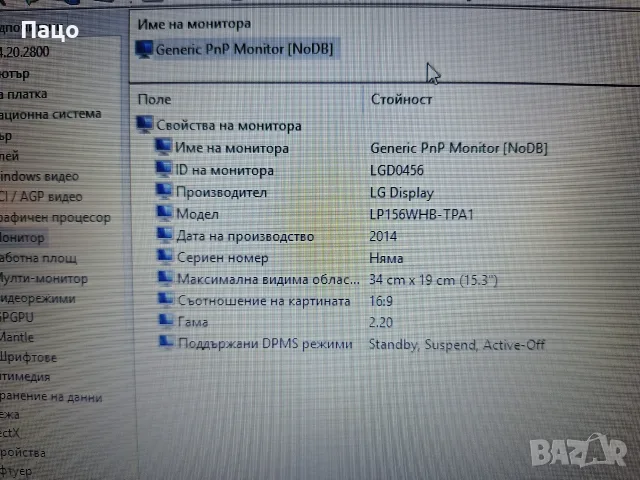640x480 pixels.
Task: Click the value LGD0456
Action: coord(397,170)
